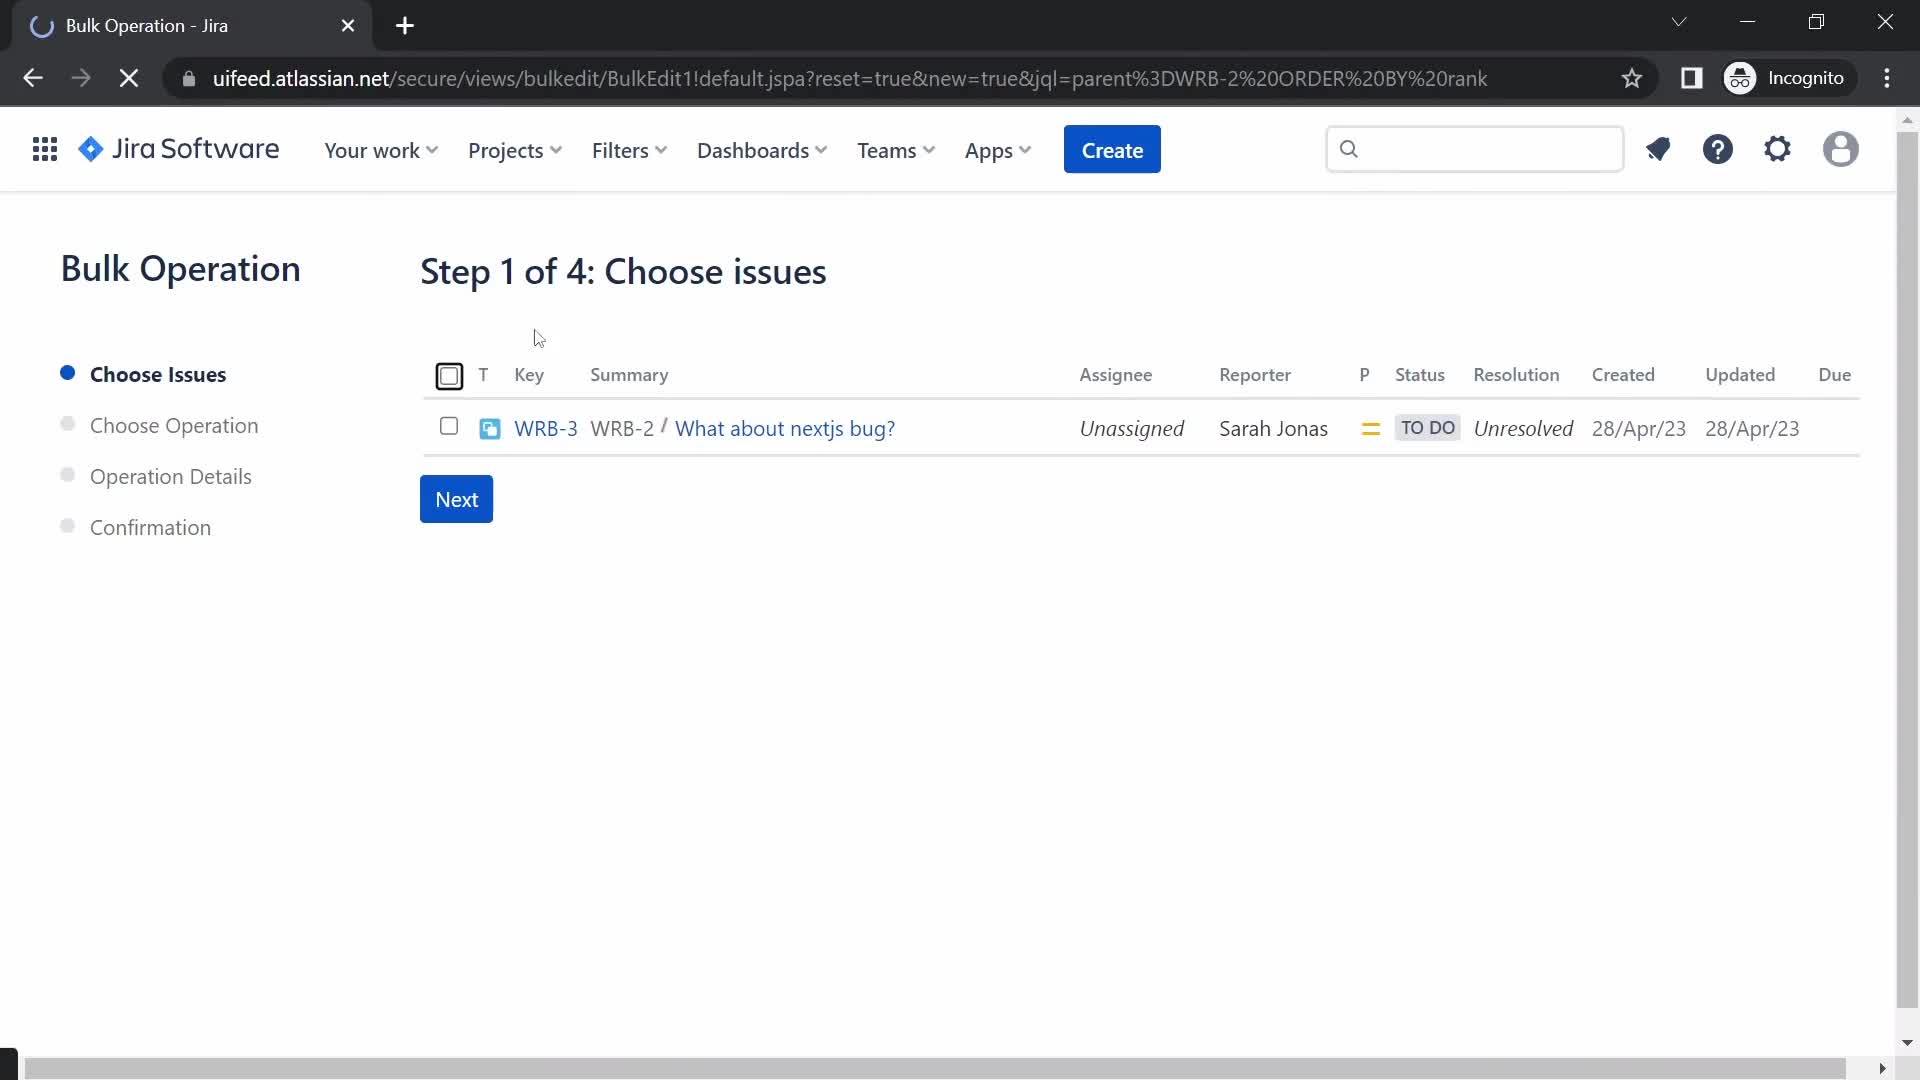This screenshot has width=1920, height=1080.
Task: Click the settings gear icon
Action: (x=1779, y=149)
